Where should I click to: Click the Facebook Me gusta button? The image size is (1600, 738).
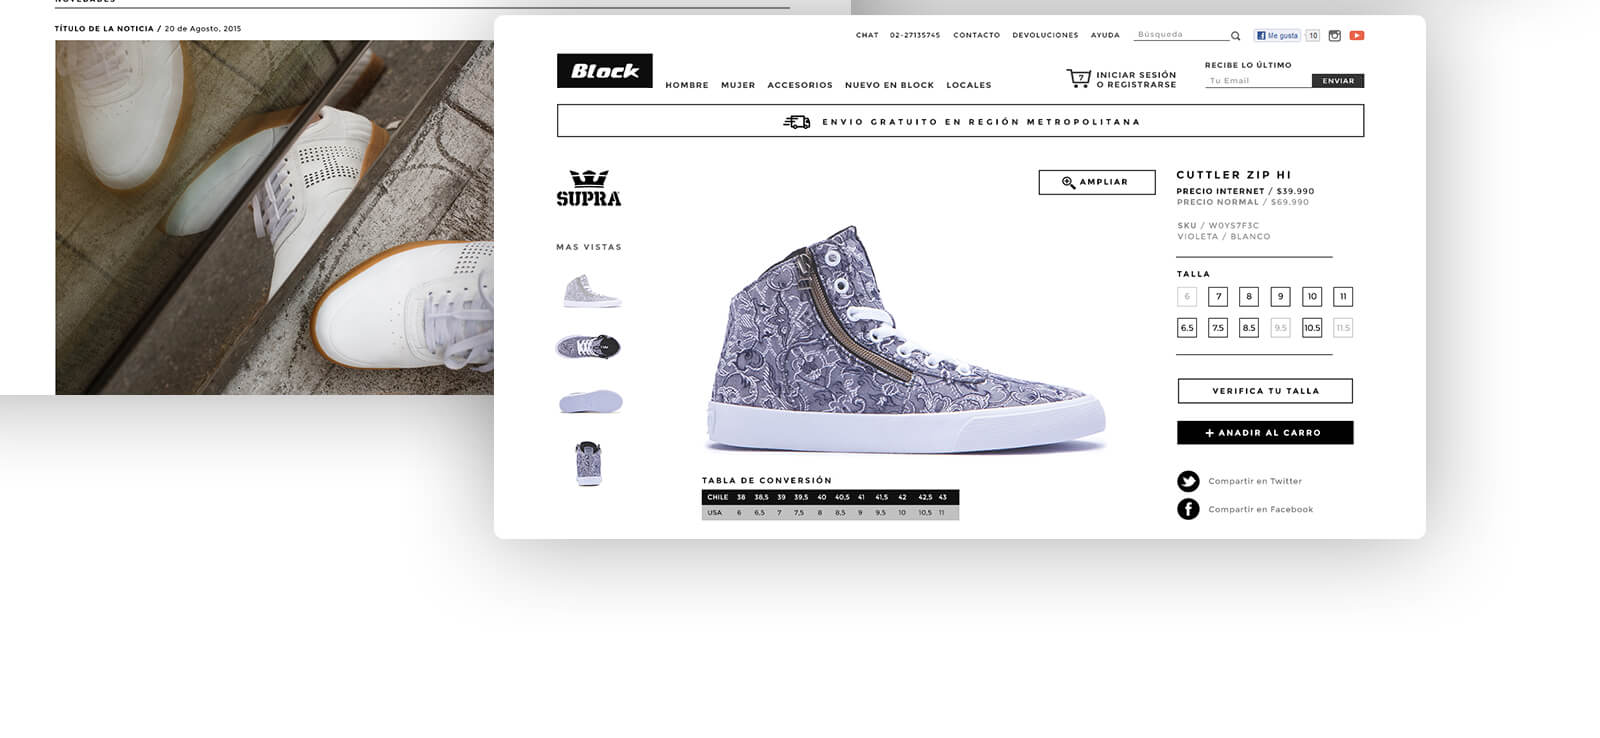click(x=1277, y=35)
